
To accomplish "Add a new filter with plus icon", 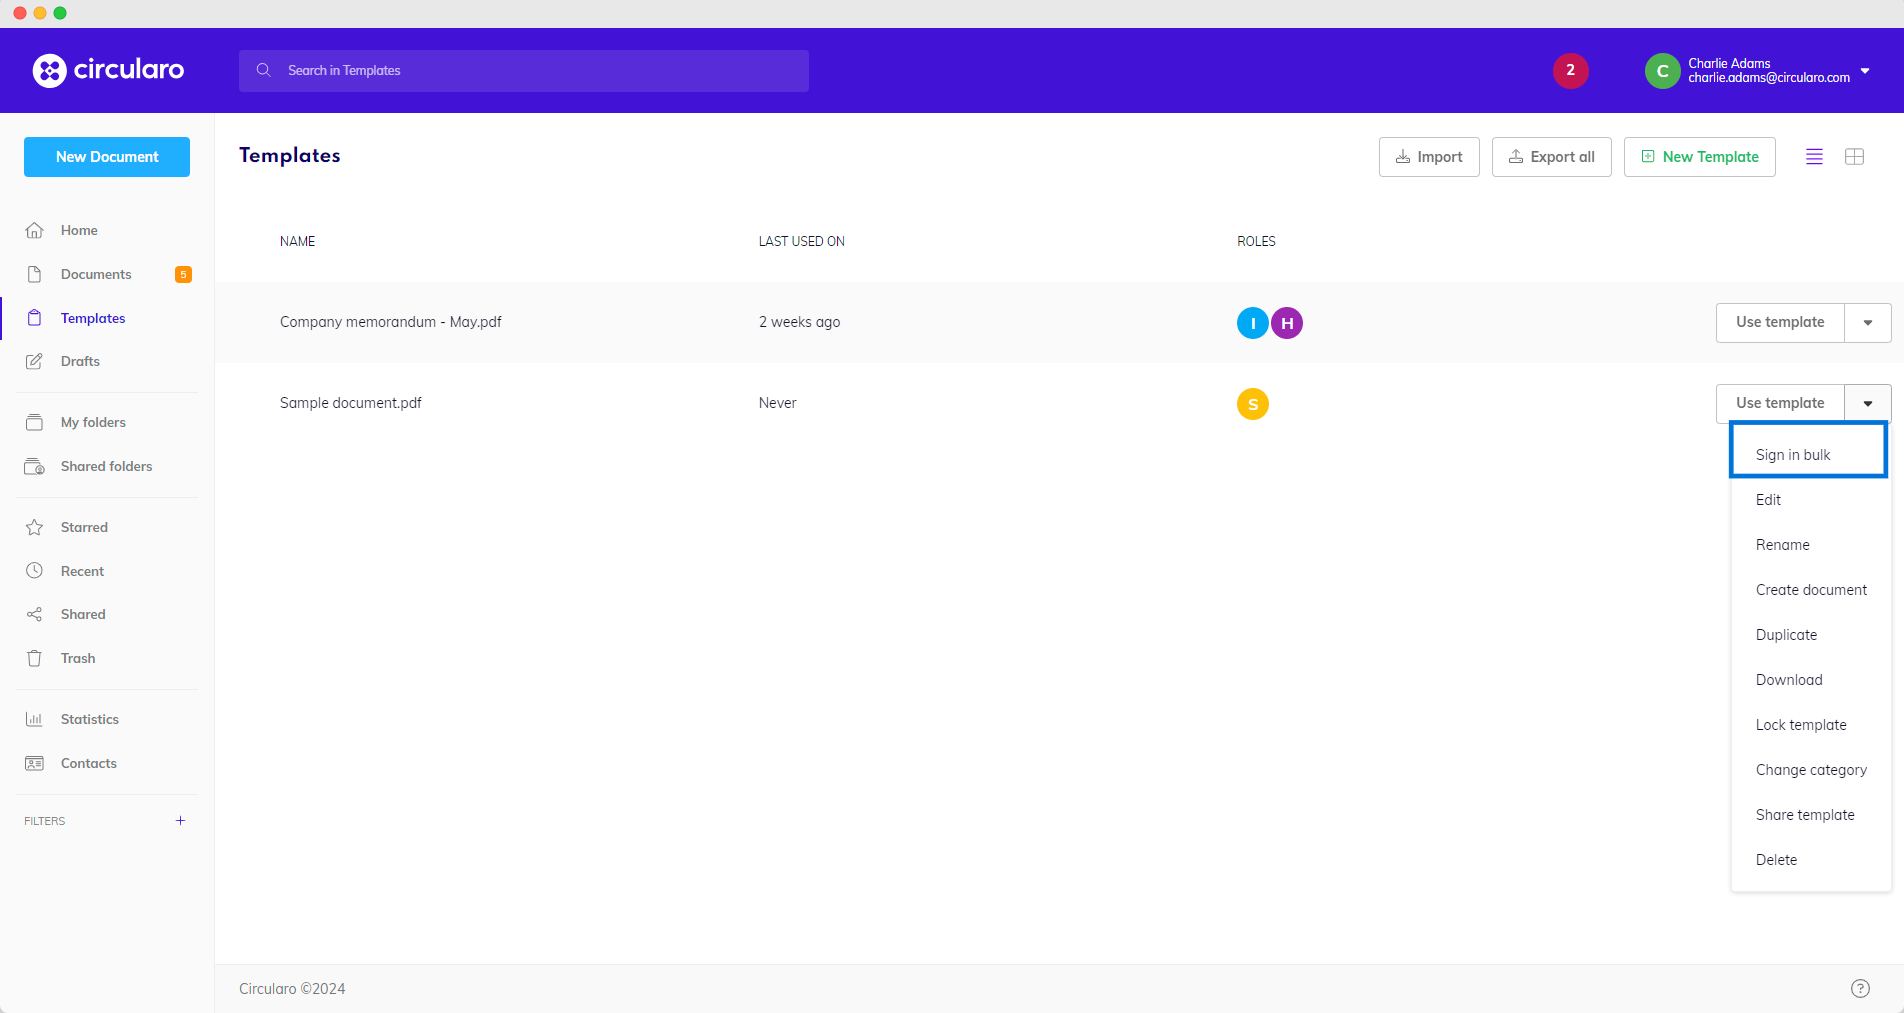I will [x=180, y=821].
